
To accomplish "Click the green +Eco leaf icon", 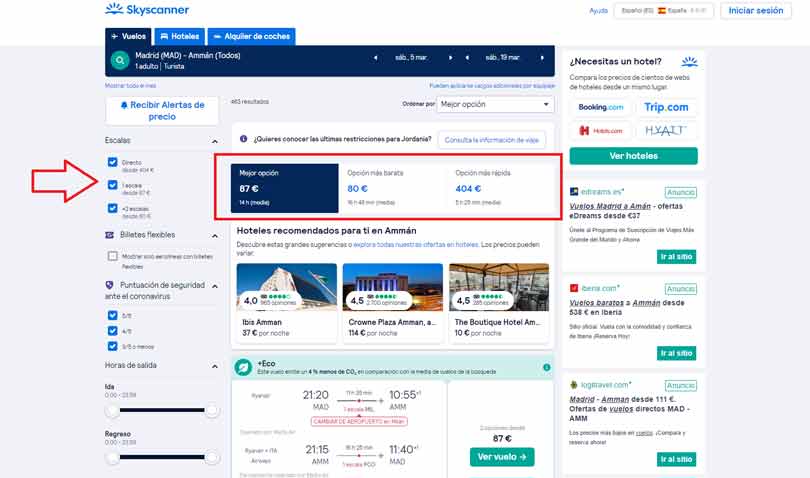I will pos(242,368).
